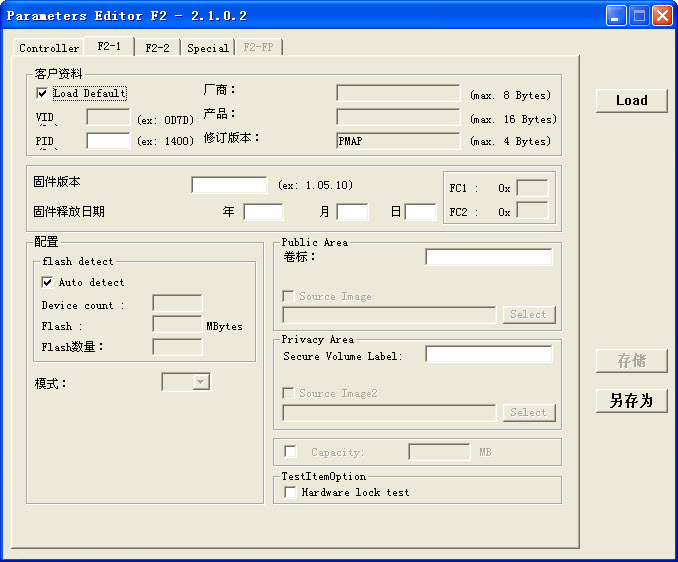Expand the 模式 dropdown list
678x562 pixels.
200,382
